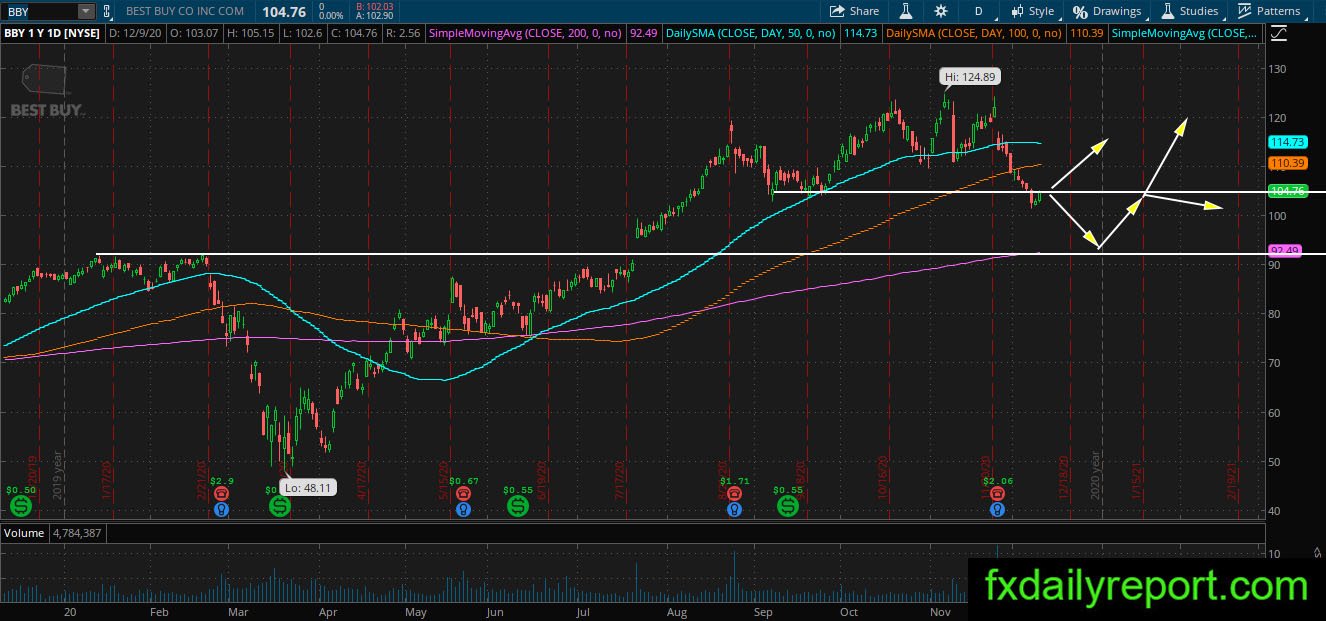Click the $2.06 earnings phone icon
The image size is (1326, 621).
click(997, 494)
